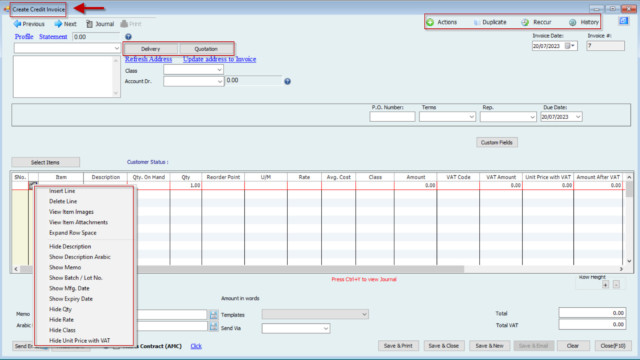Screen dimensions: 640x360
Task: Click the Invoice # field
Action: click(x=606, y=46)
